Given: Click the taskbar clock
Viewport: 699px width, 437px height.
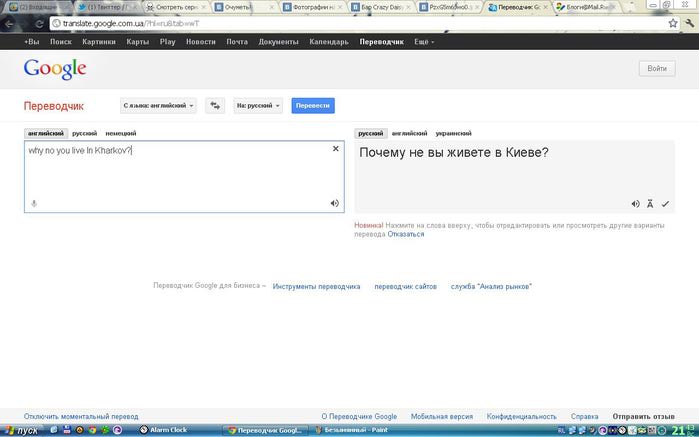Looking at the screenshot, I should pos(684,430).
